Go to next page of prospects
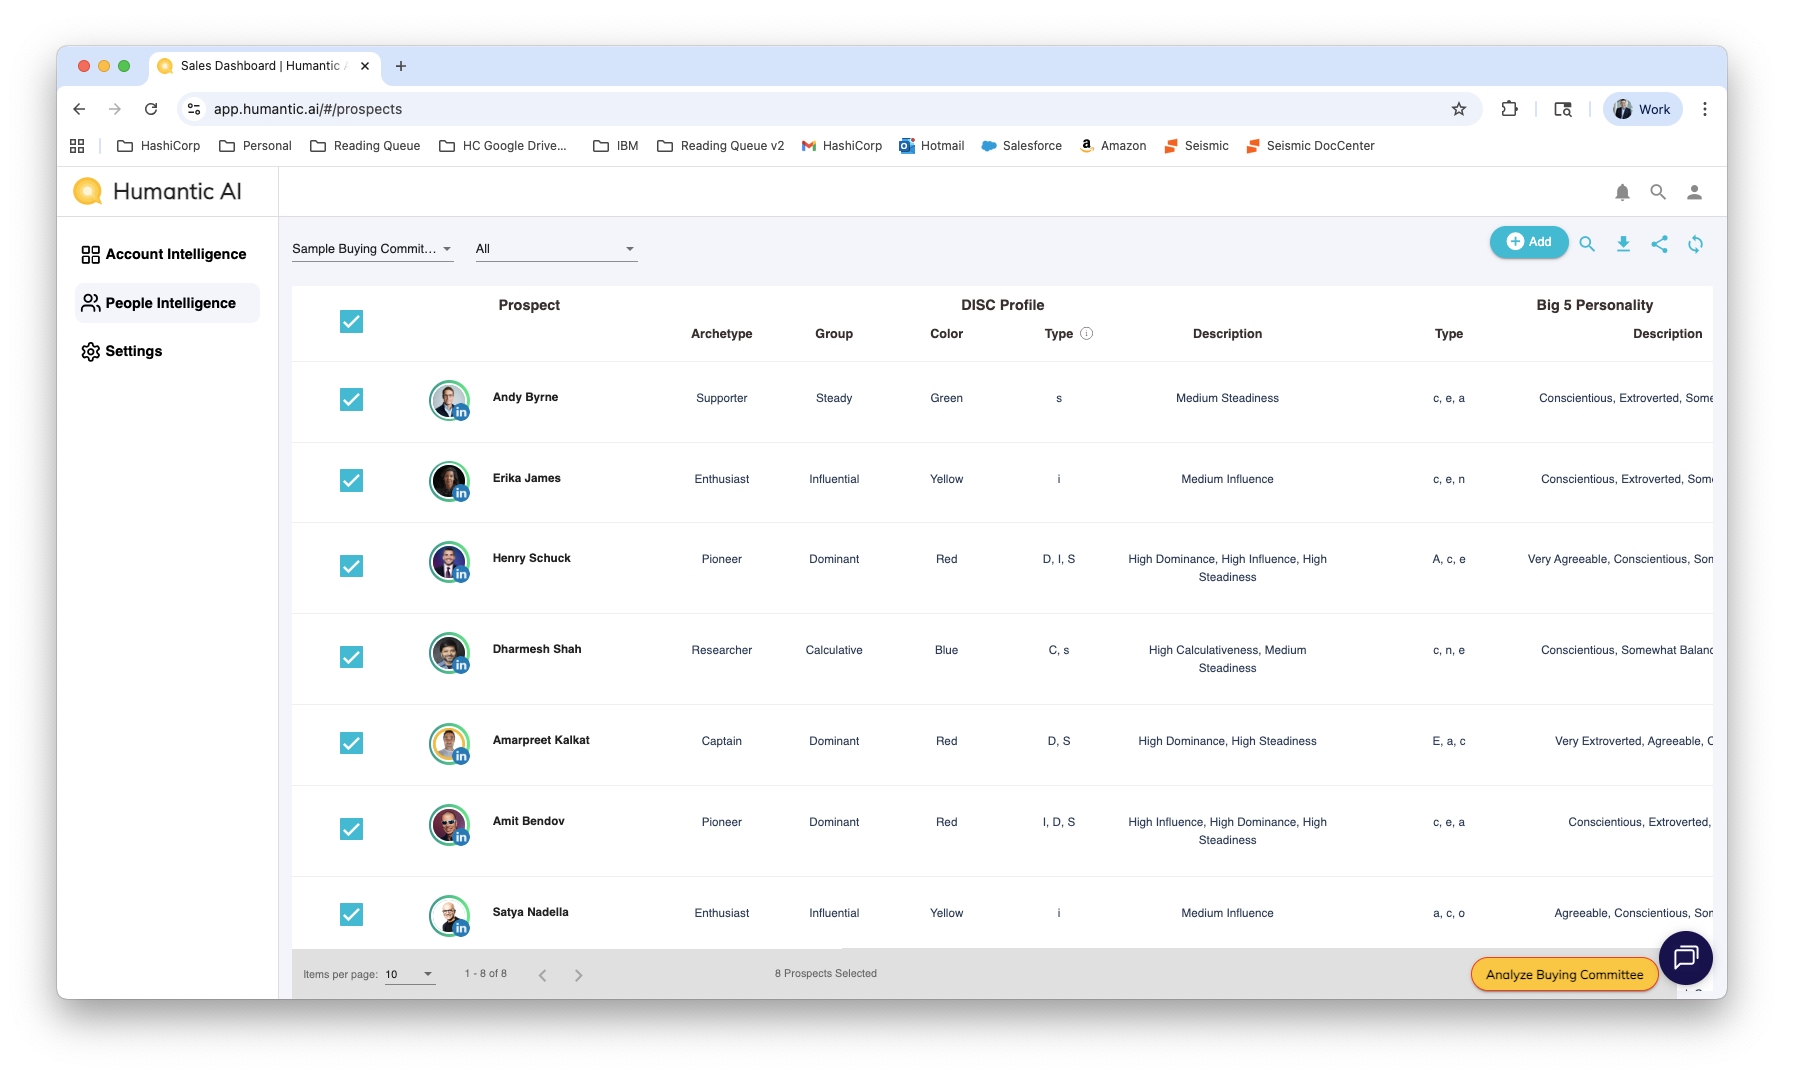This screenshot has width=1813, height=1086. pos(578,975)
